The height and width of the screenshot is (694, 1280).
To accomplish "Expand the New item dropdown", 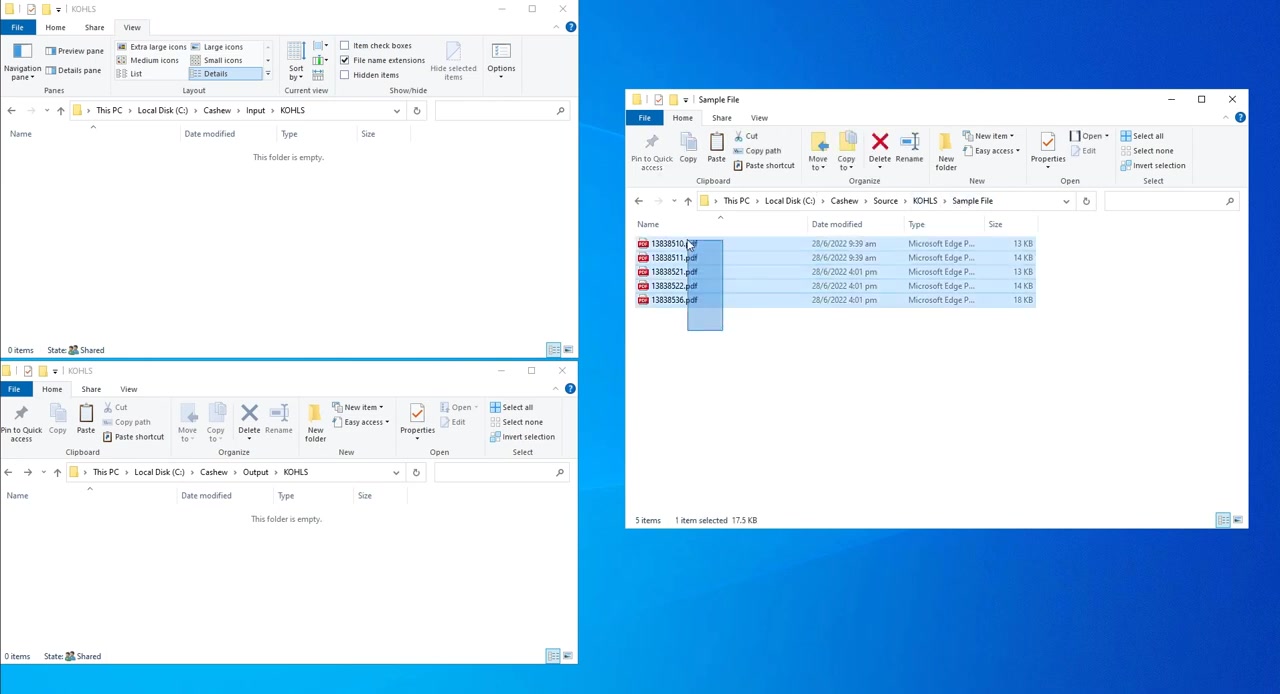I will [991, 135].
